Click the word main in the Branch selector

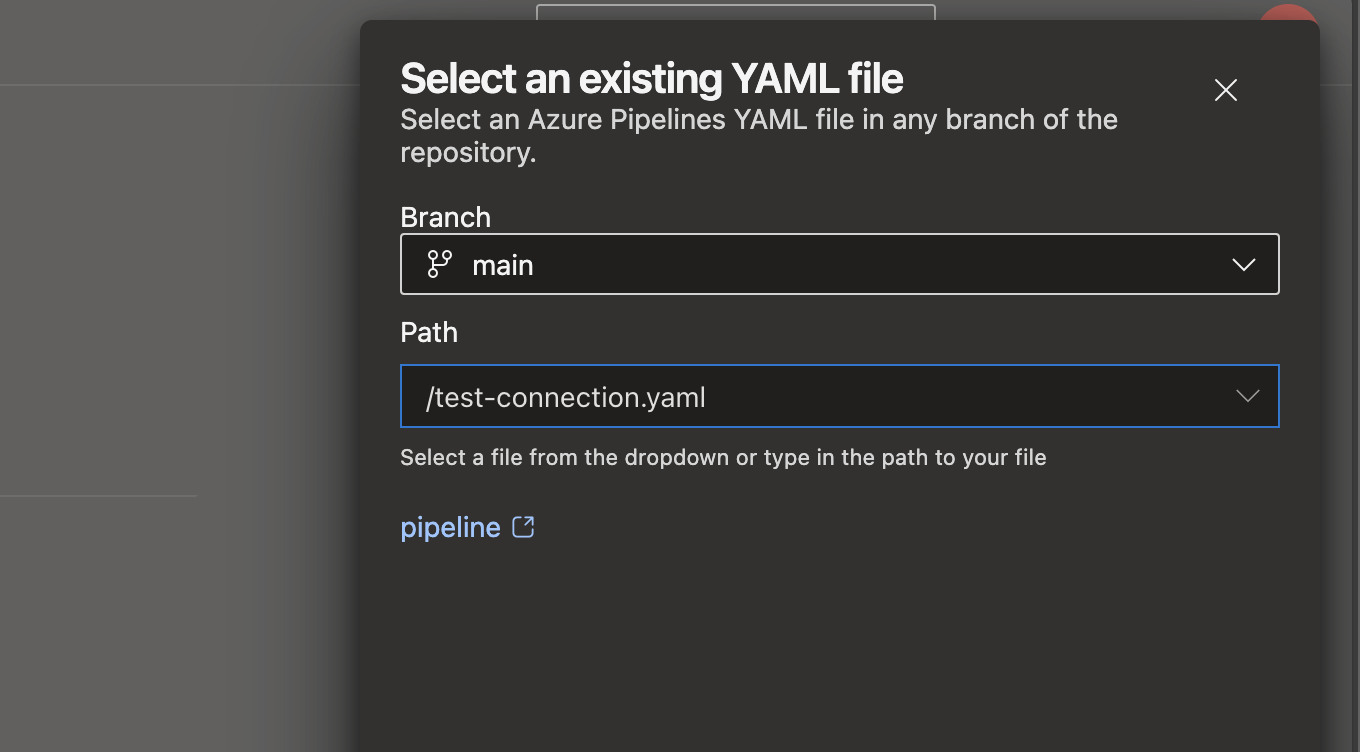point(502,265)
